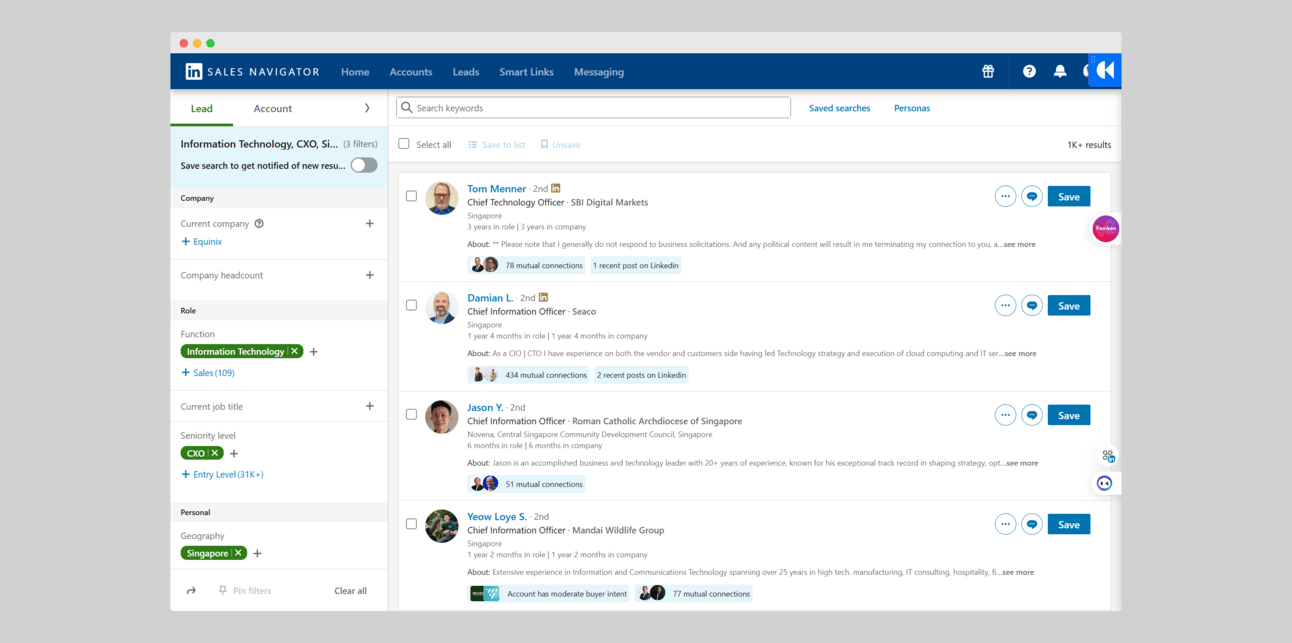
Task: Click the Current company help icon
Action: tap(259, 224)
